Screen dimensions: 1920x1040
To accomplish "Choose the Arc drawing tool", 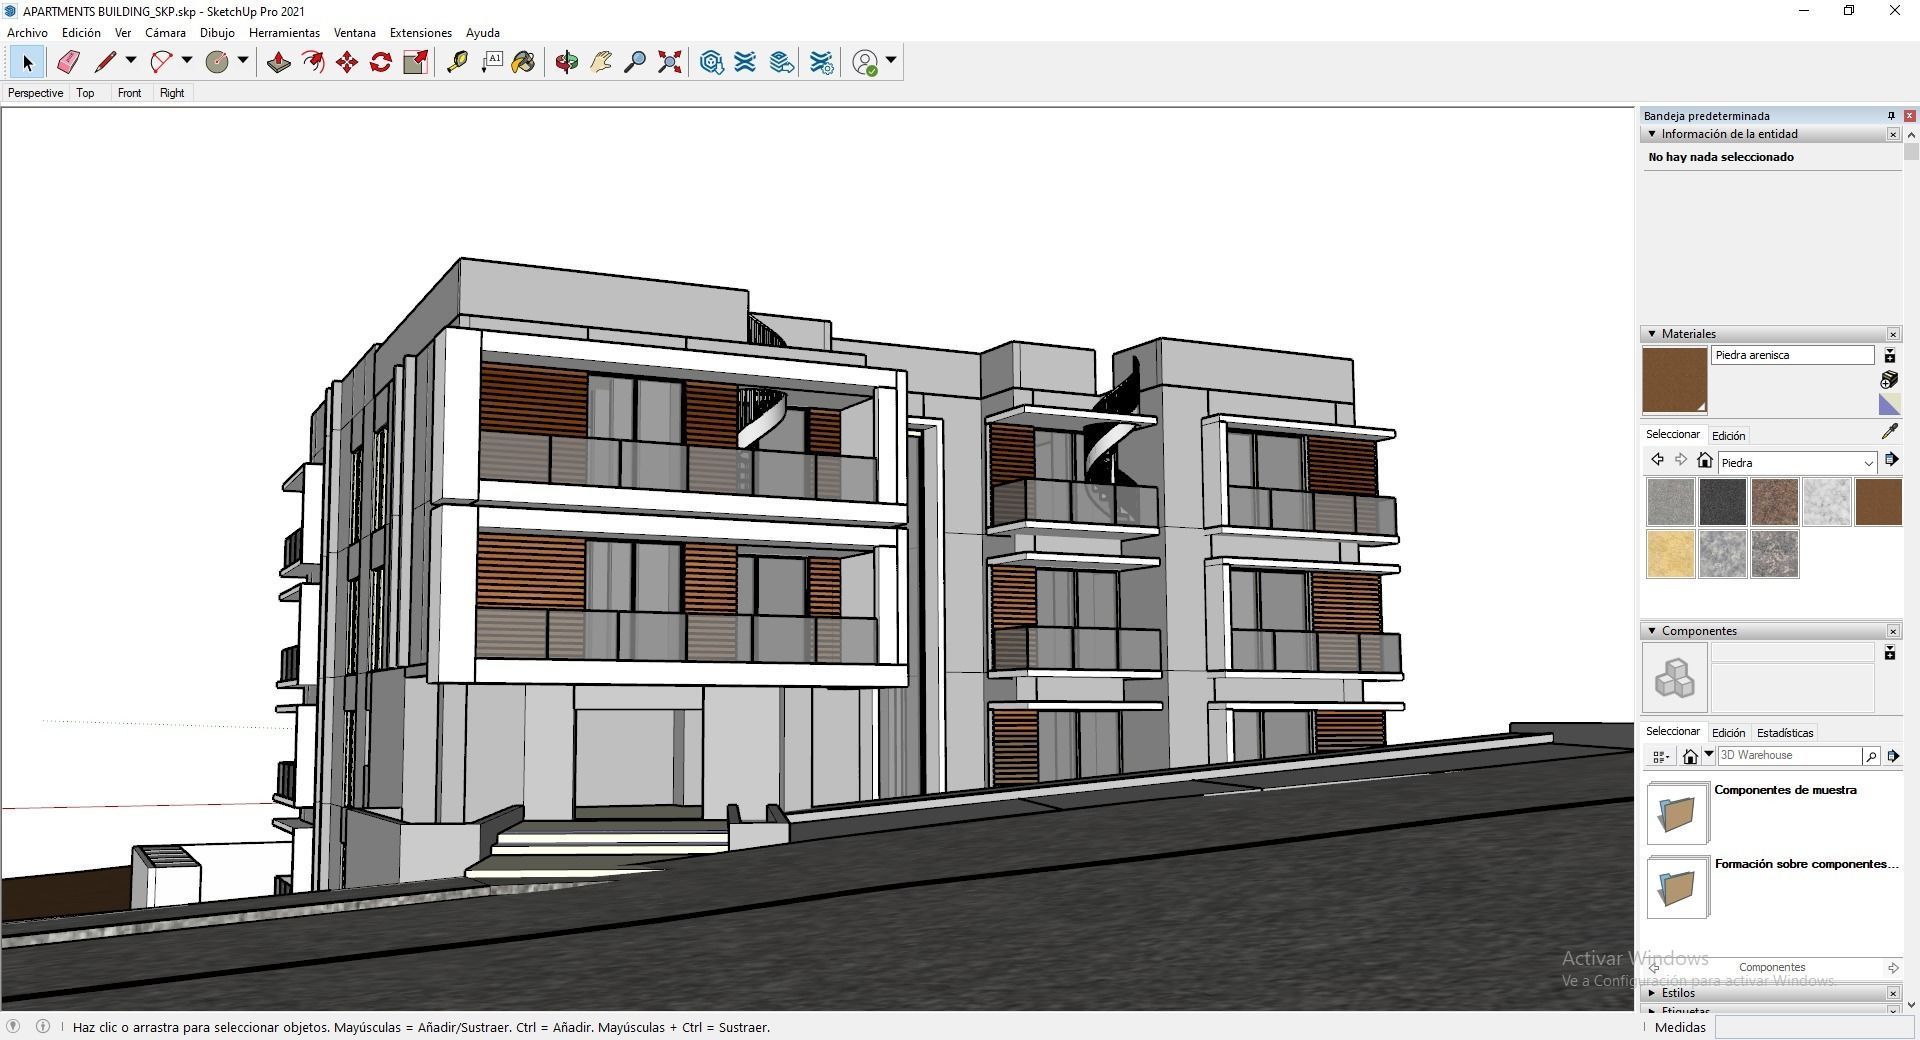I will [x=161, y=62].
